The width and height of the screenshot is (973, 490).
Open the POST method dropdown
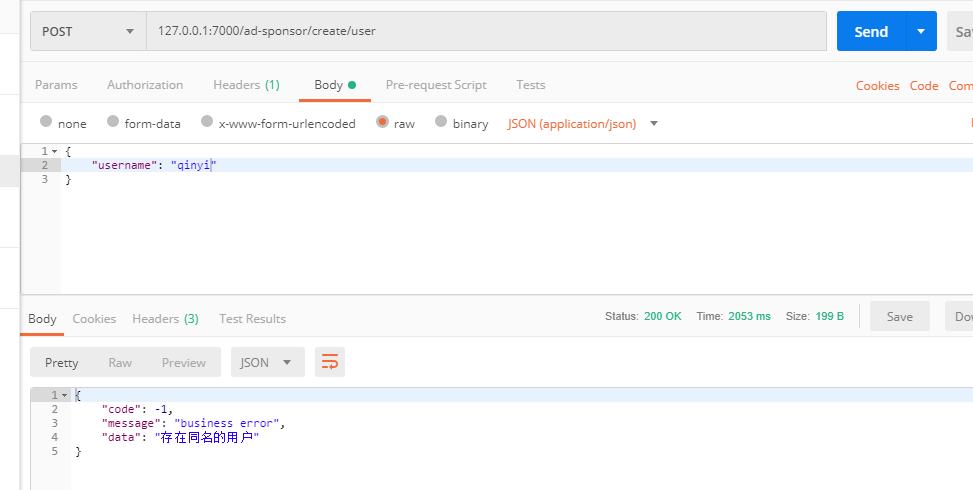click(88, 31)
